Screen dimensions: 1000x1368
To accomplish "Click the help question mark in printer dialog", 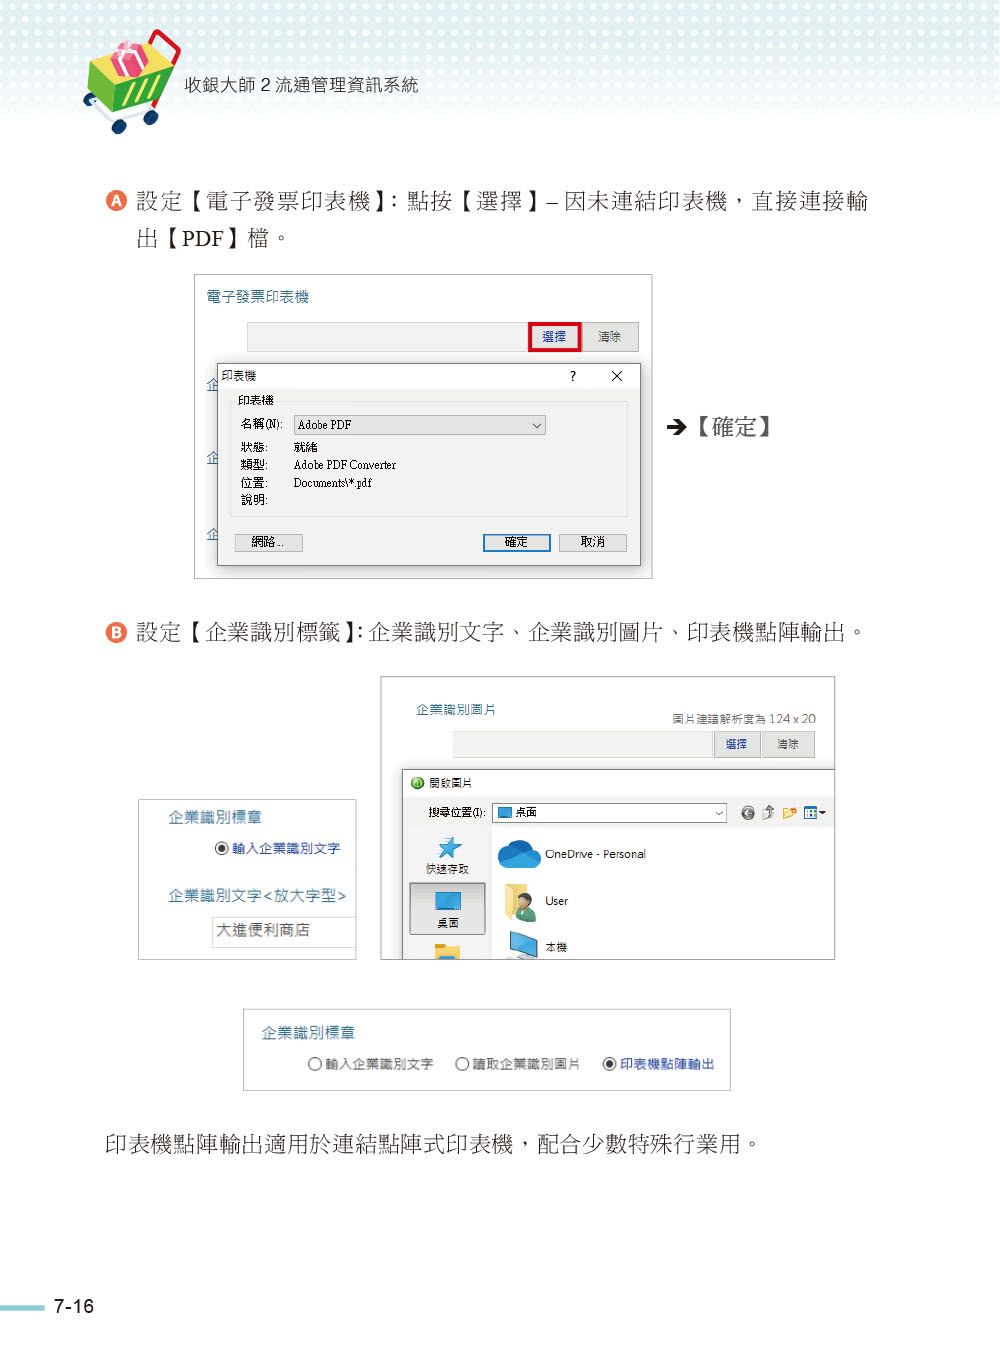I will (573, 376).
